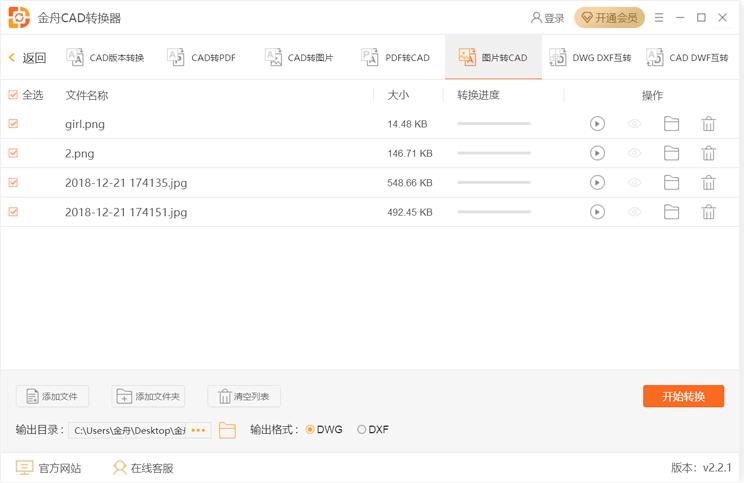Click 添加文件 to add files
744x483 pixels.
[52, 396]
